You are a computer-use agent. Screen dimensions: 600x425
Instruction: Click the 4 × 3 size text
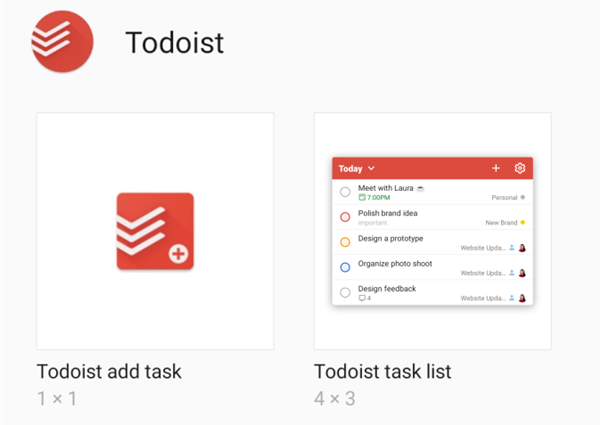click(x=334, y=399)
